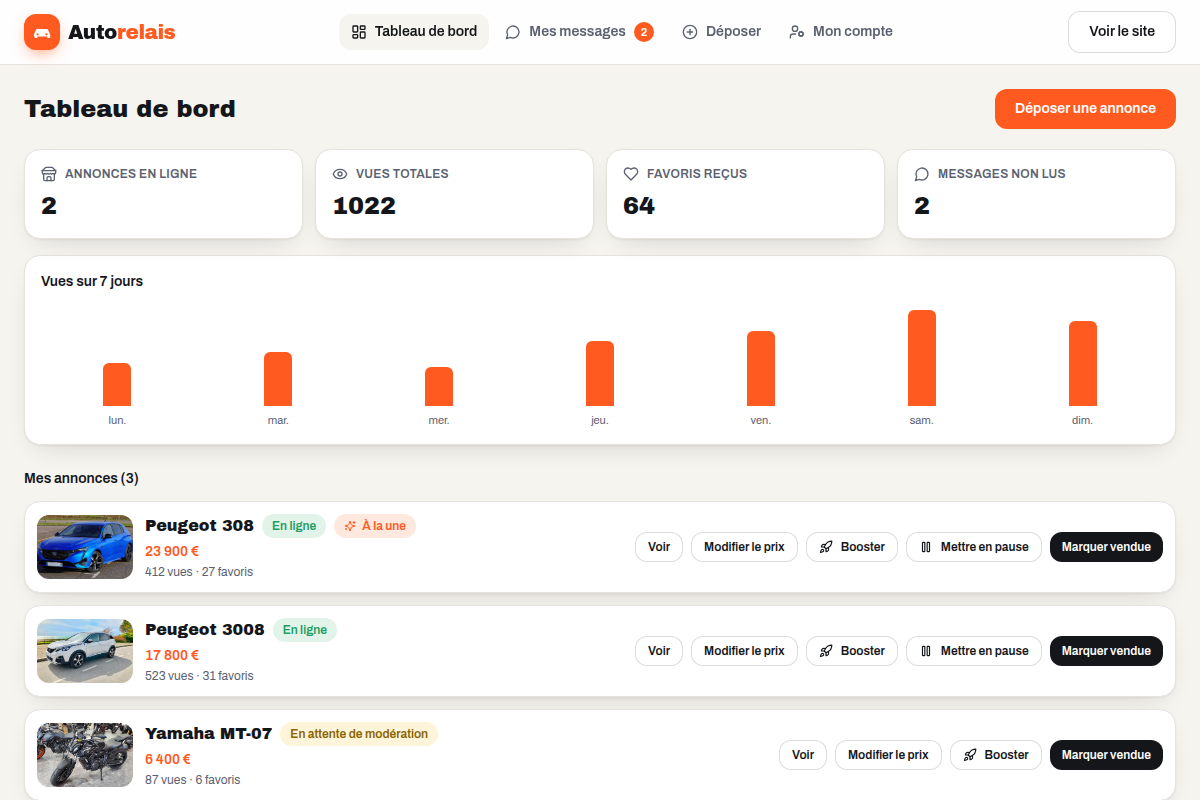
Task: Click the eye icon in Vues totales
Action: coord(340,174)
